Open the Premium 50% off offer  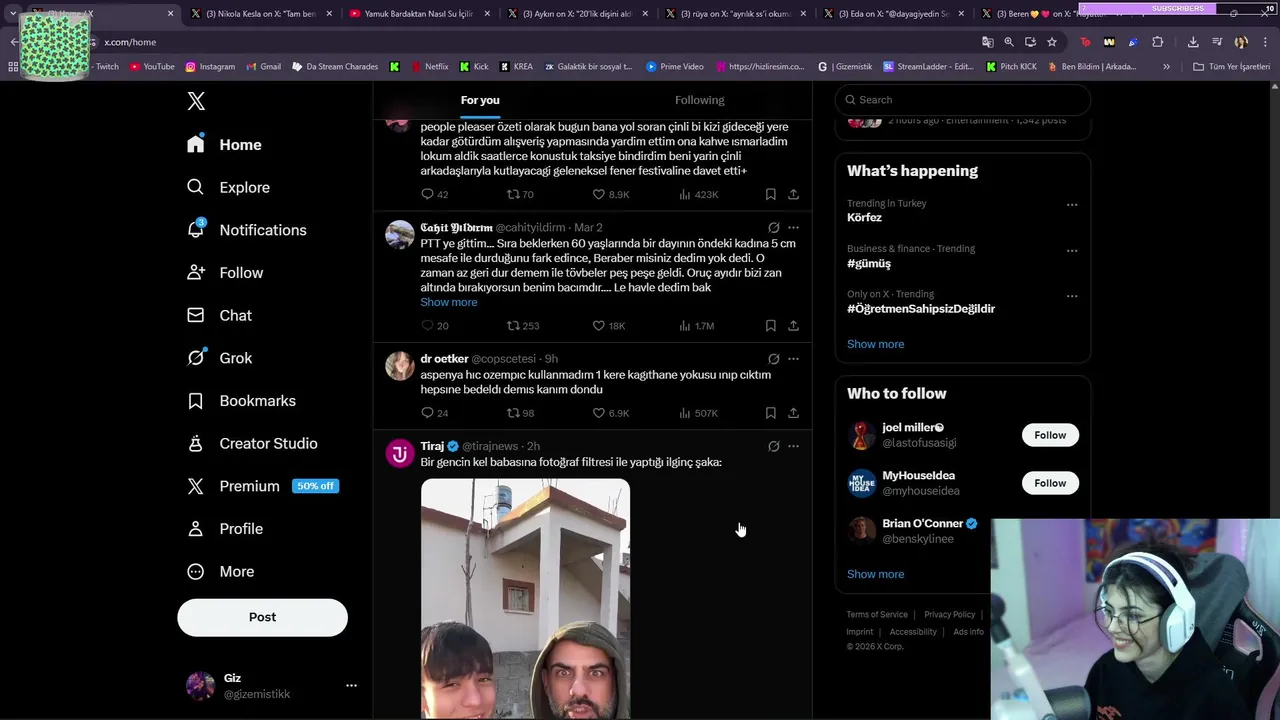[264, 486]
